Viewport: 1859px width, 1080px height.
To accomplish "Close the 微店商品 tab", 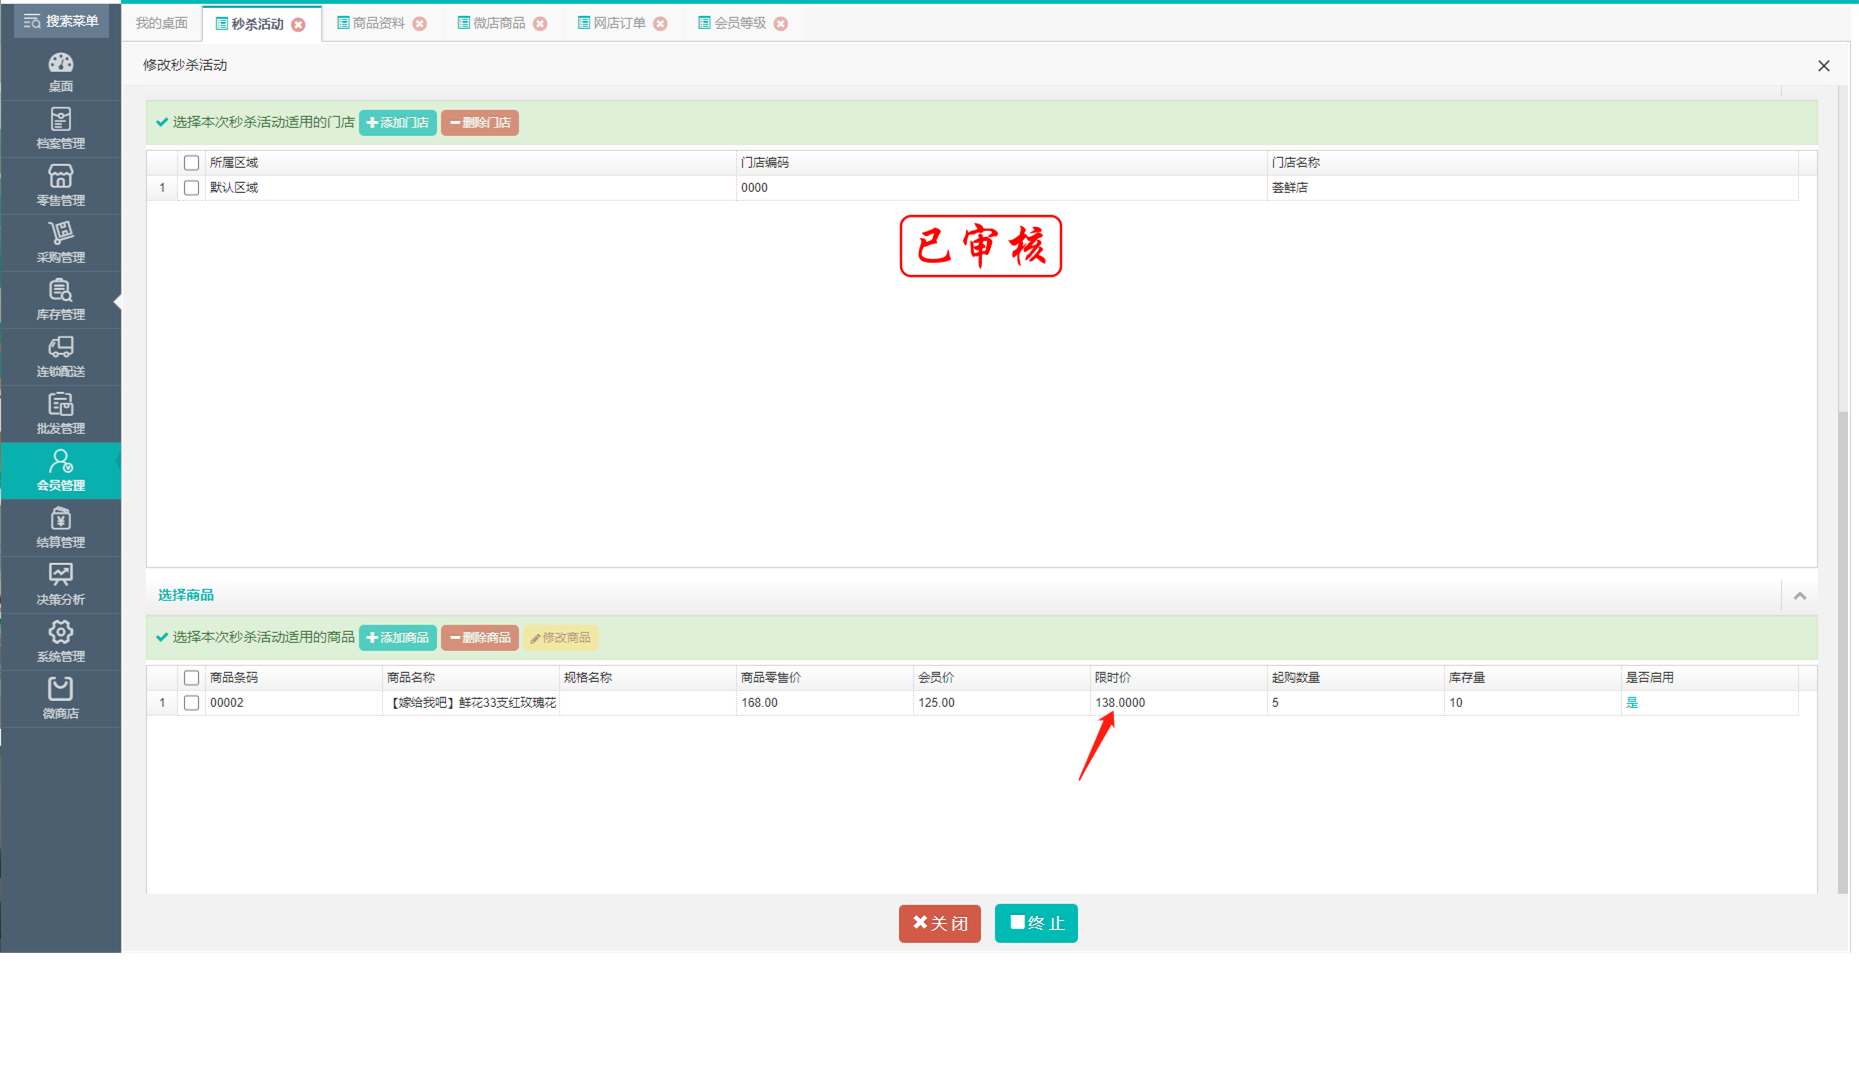I will pos(540,23).
